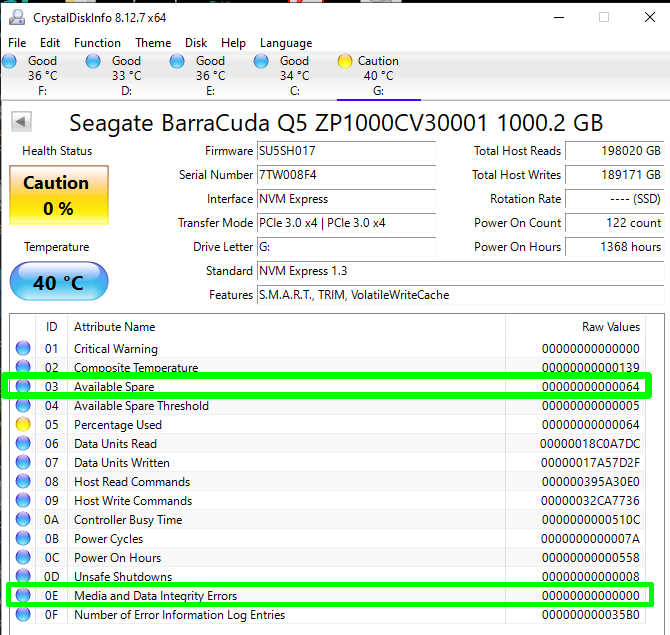This screenshot has height=635, width=670.
Task: Click status orb of Available Spare Threshold row
Action: click(23, 406)
